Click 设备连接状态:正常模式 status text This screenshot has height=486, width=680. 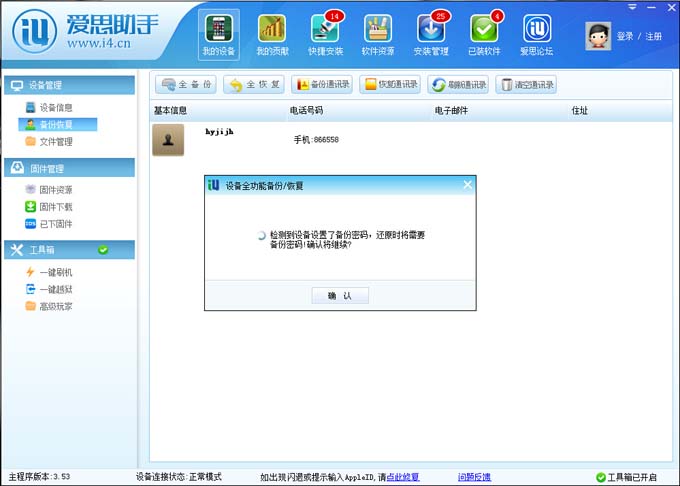(179, 477)
